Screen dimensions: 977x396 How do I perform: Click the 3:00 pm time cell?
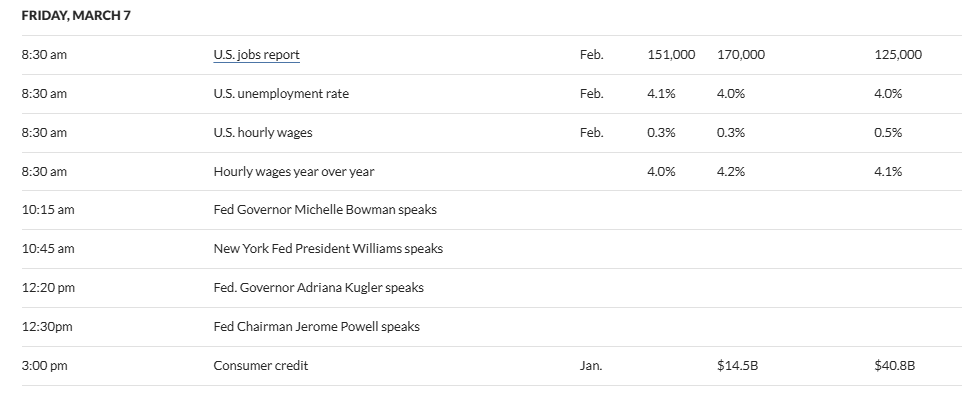click(44, 365)
